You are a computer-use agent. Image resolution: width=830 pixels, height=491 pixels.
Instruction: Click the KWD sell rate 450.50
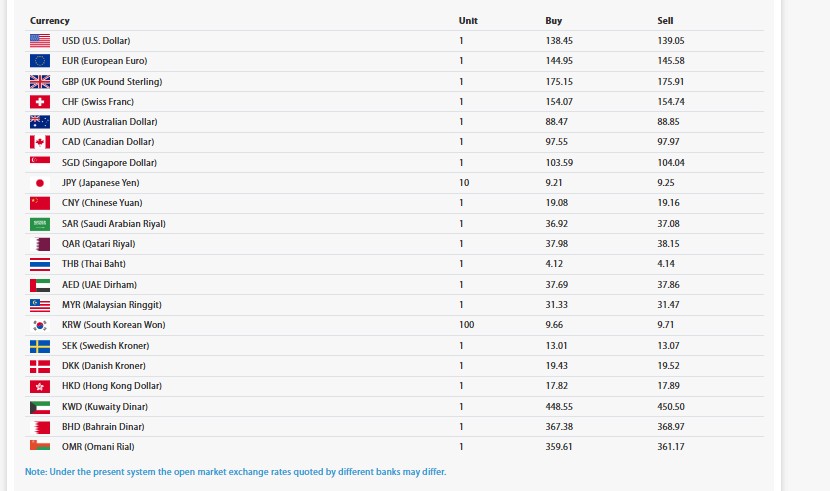[671, 406]
